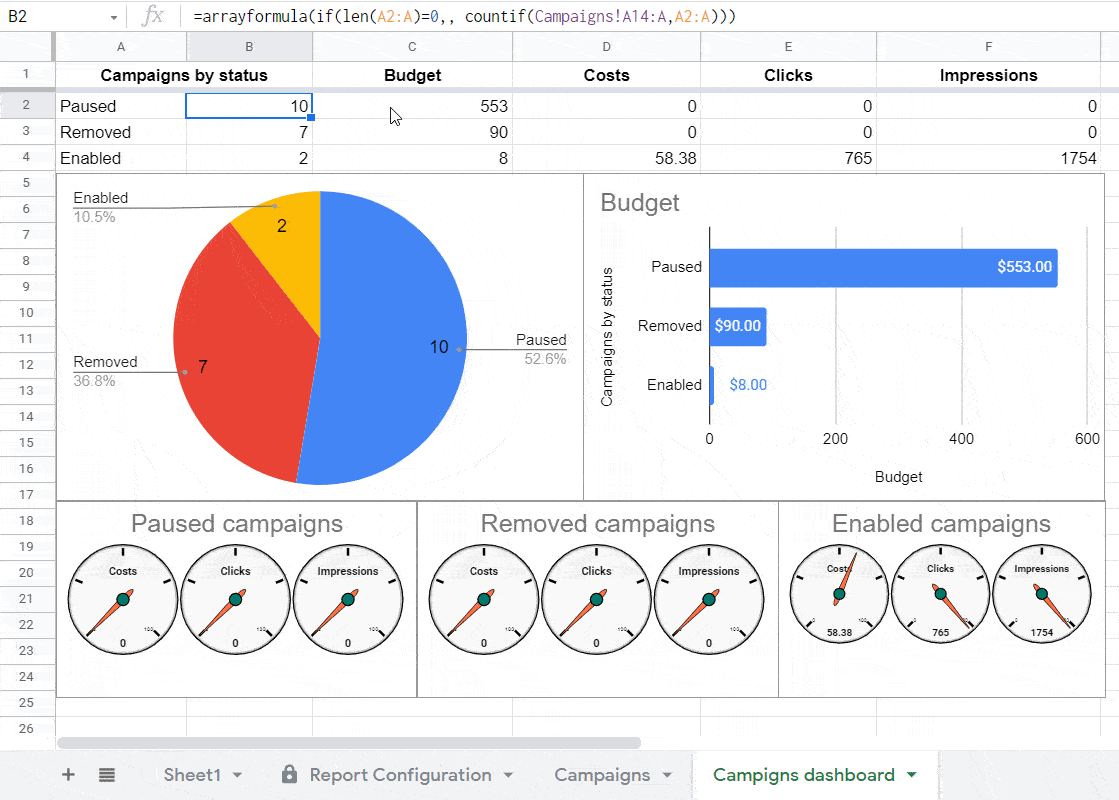
Task: Open the Name box dropdown arrow
Action: (114, 17)
